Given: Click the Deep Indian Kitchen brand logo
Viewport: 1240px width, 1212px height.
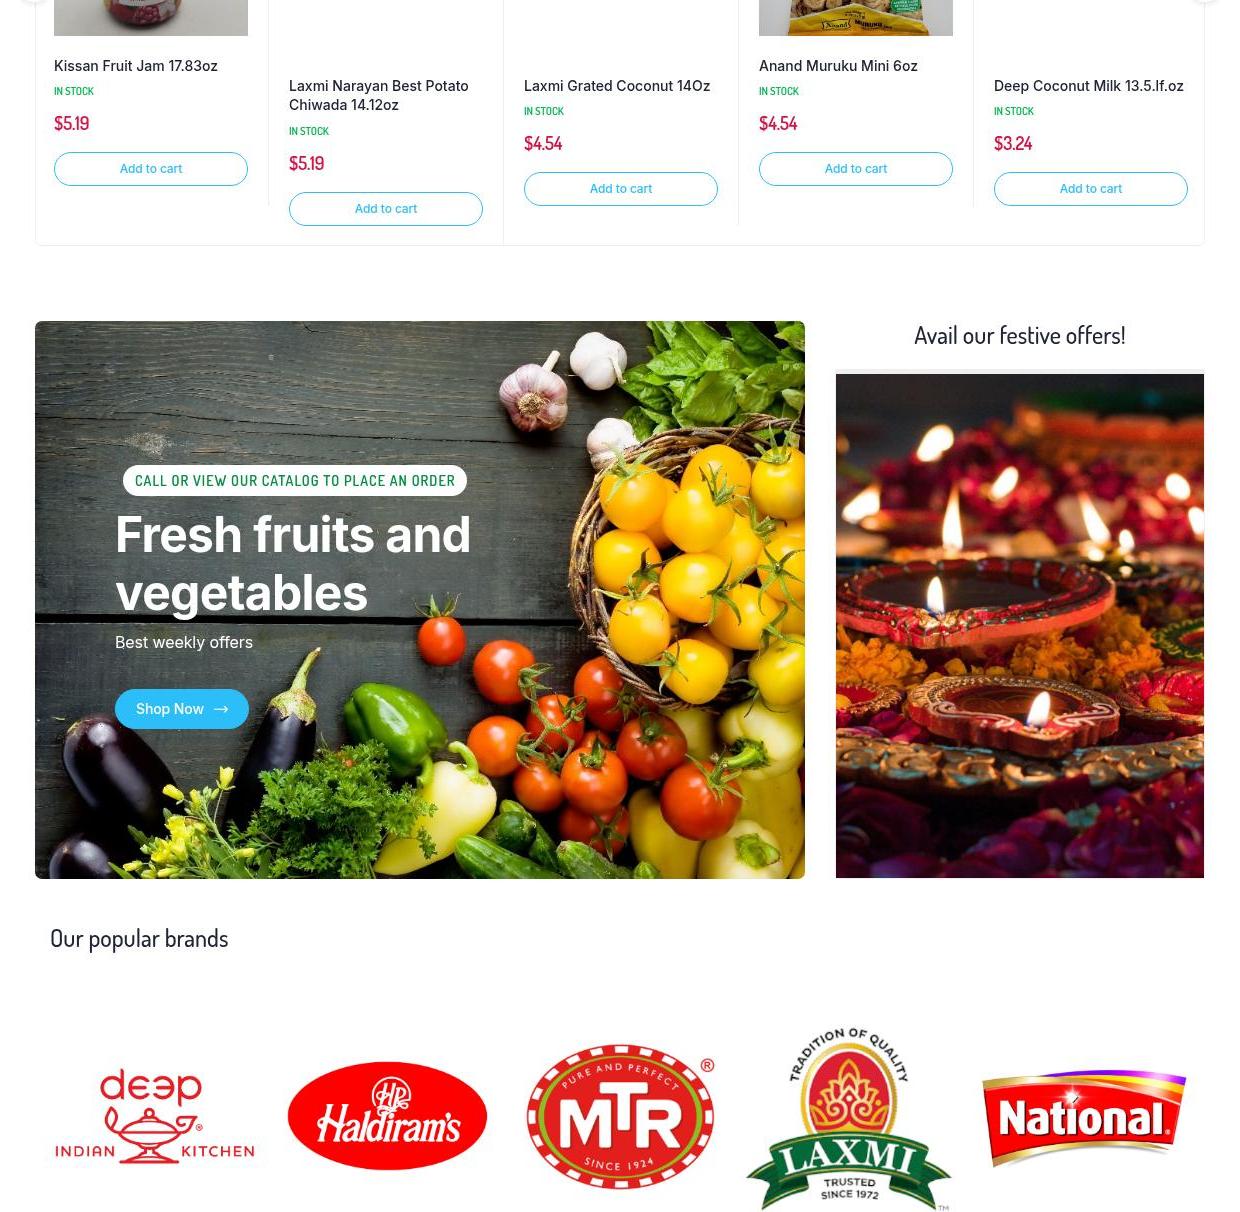Looking at the screenshot, I should coord(154,1115).
